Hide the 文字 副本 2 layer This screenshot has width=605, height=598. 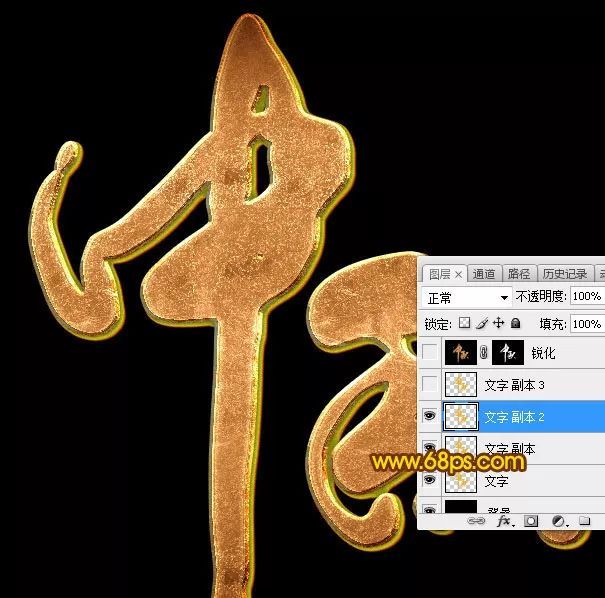tap(430, 416)
